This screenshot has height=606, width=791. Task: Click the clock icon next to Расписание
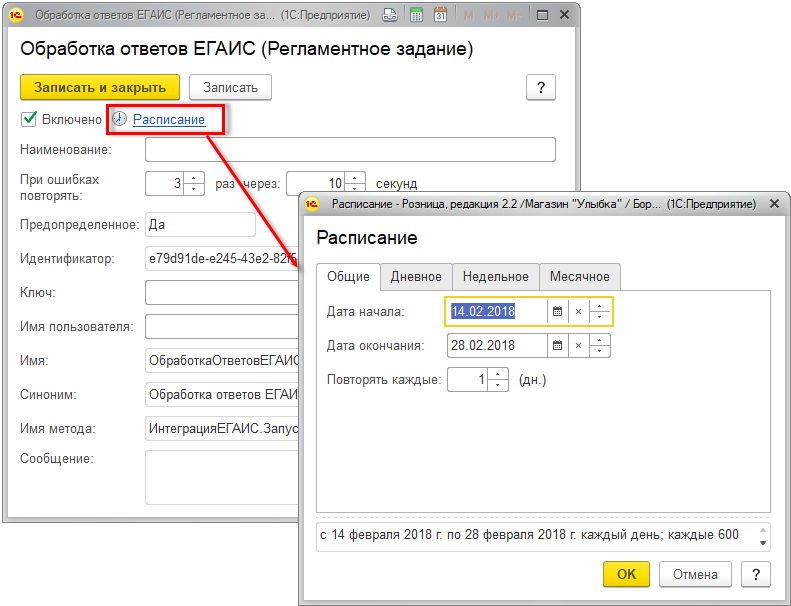(120, 119)
